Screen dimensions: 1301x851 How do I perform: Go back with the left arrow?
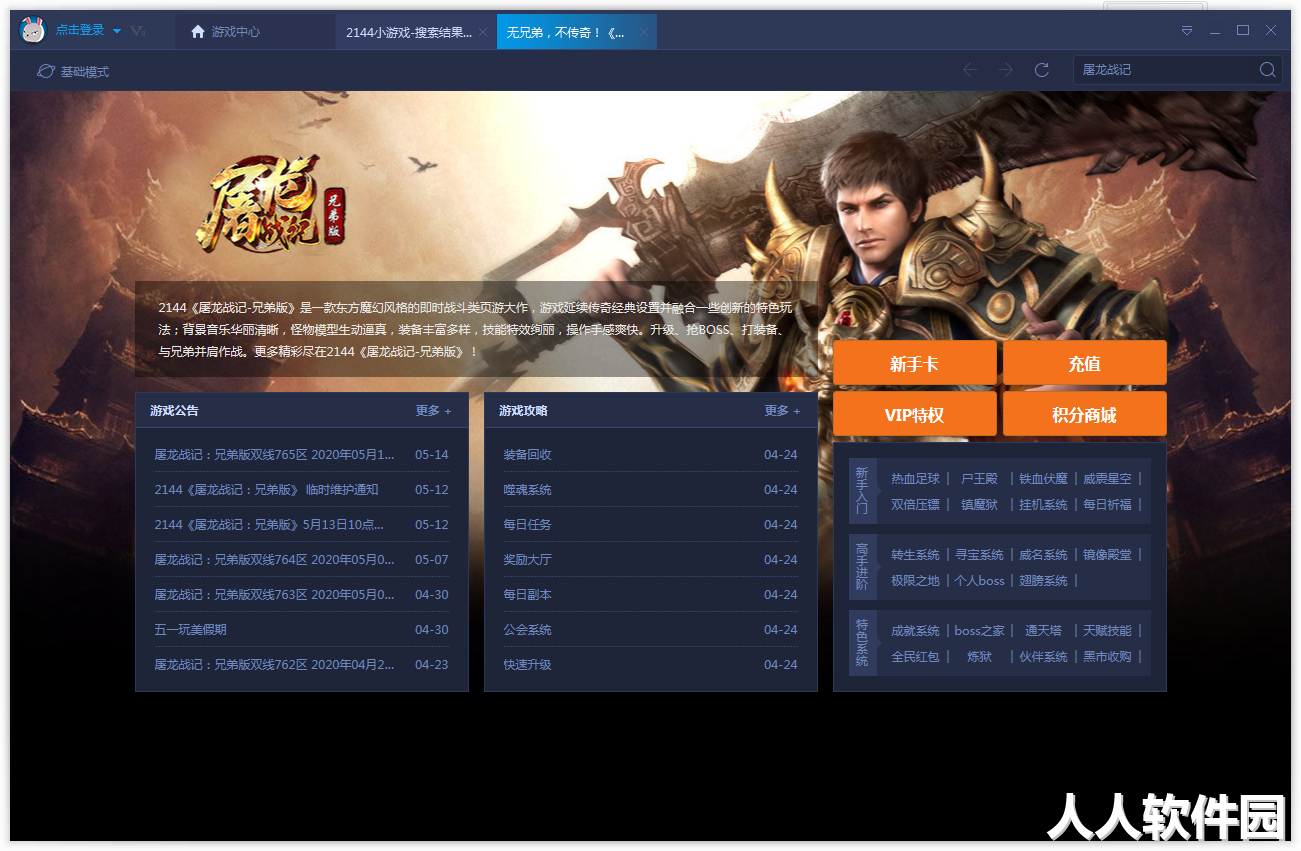[969, 70]
